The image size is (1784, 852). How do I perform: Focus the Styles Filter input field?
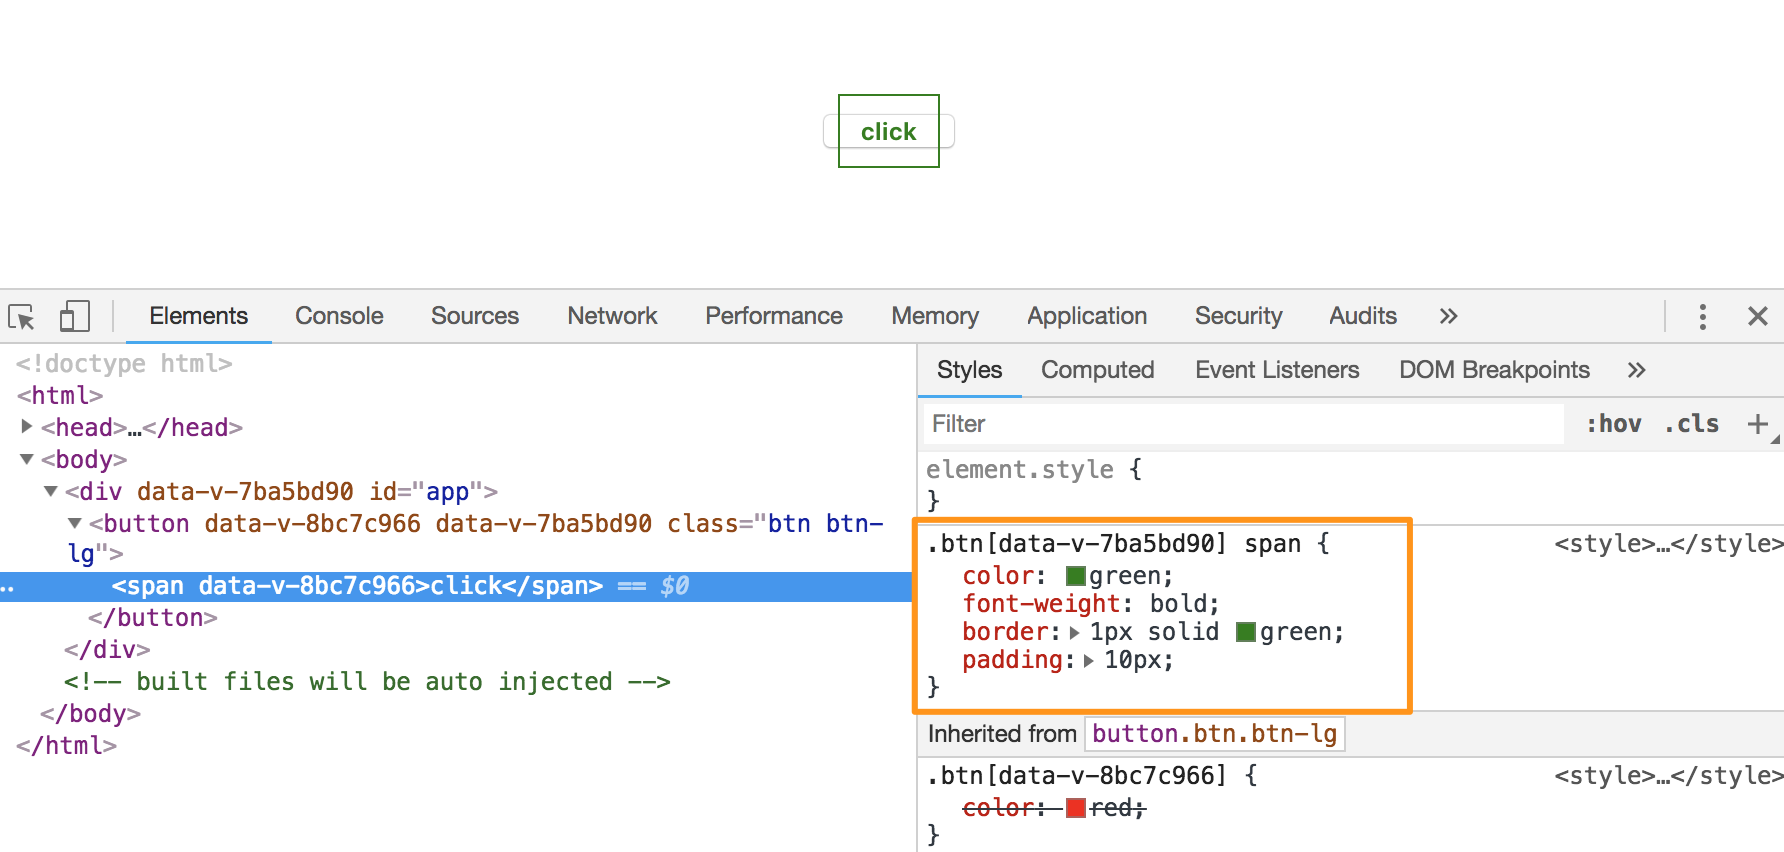(1240, 424)
